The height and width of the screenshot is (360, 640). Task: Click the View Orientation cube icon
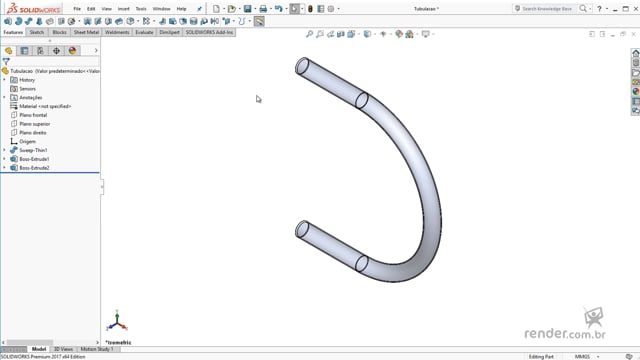click(x=351, y=34)
